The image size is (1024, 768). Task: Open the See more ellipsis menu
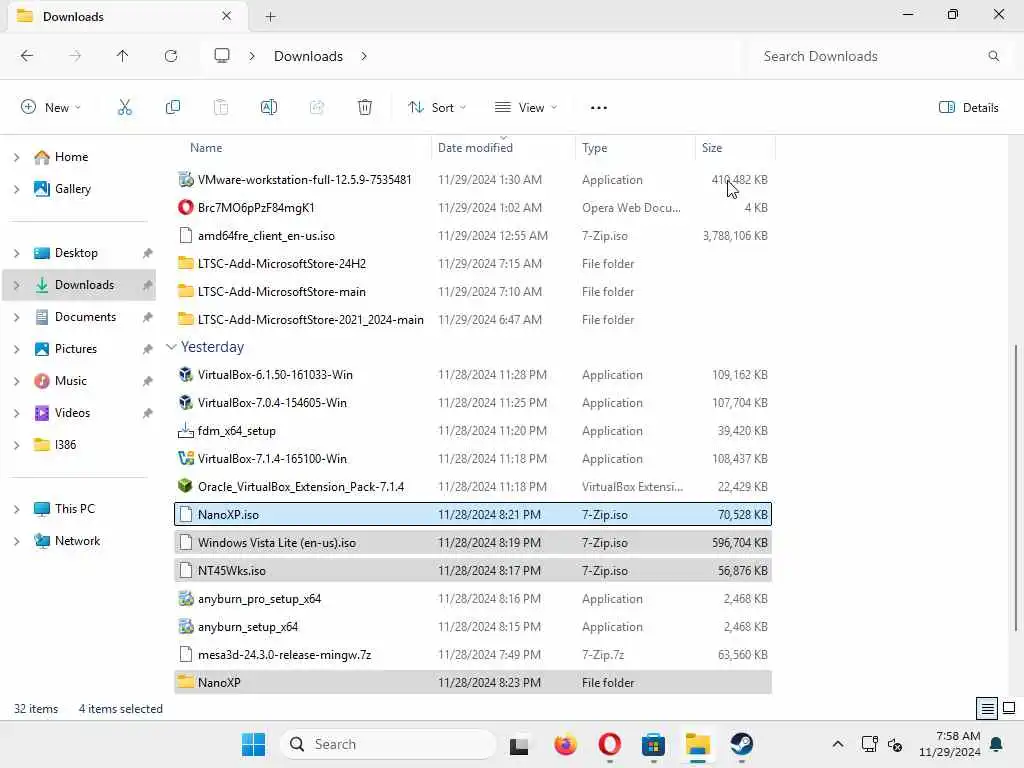click(599, 108)
